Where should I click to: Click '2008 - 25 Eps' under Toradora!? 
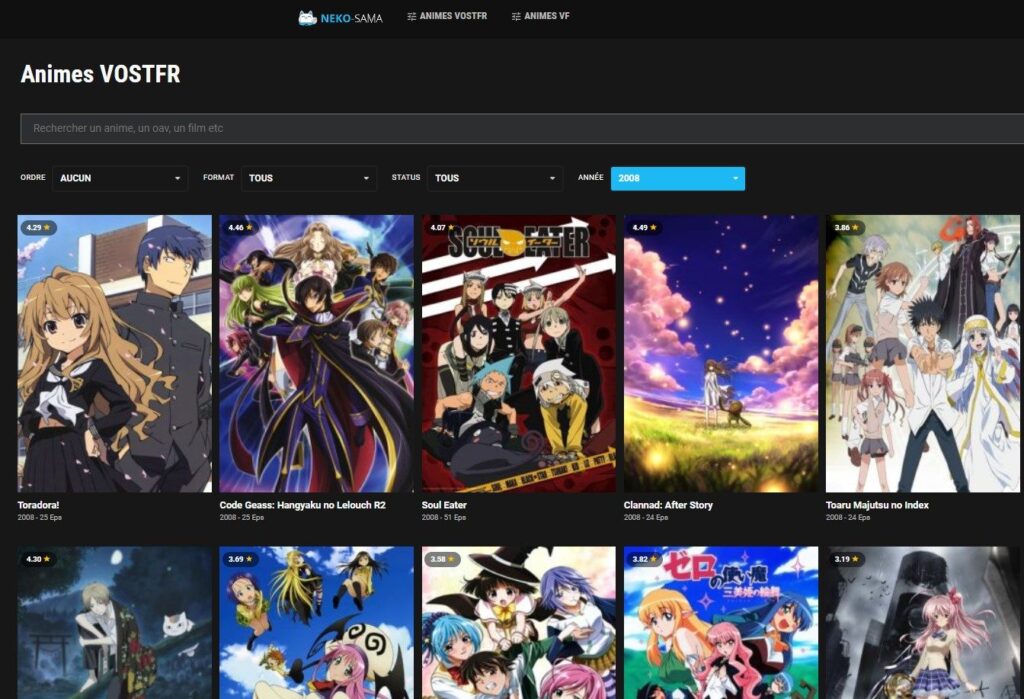[x=40, y=517]
